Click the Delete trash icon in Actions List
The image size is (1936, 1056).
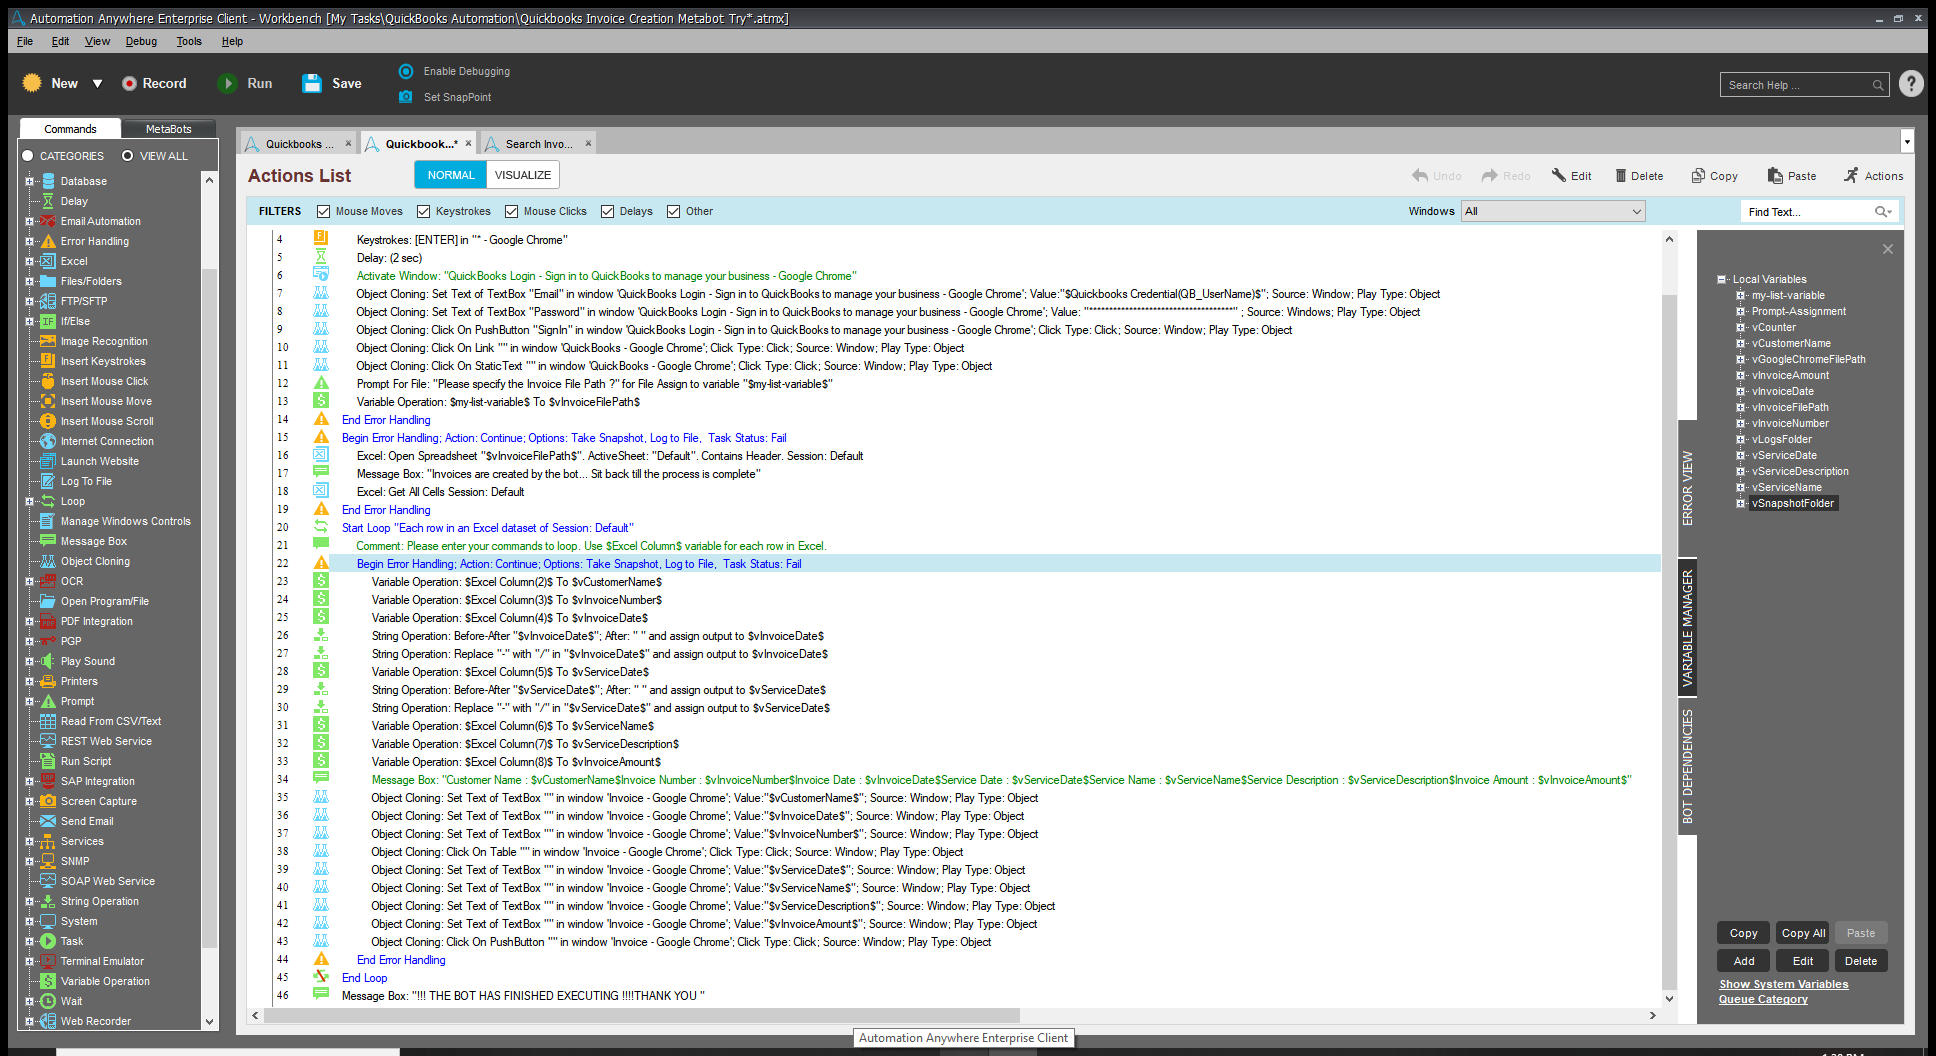pos(1621,176)
